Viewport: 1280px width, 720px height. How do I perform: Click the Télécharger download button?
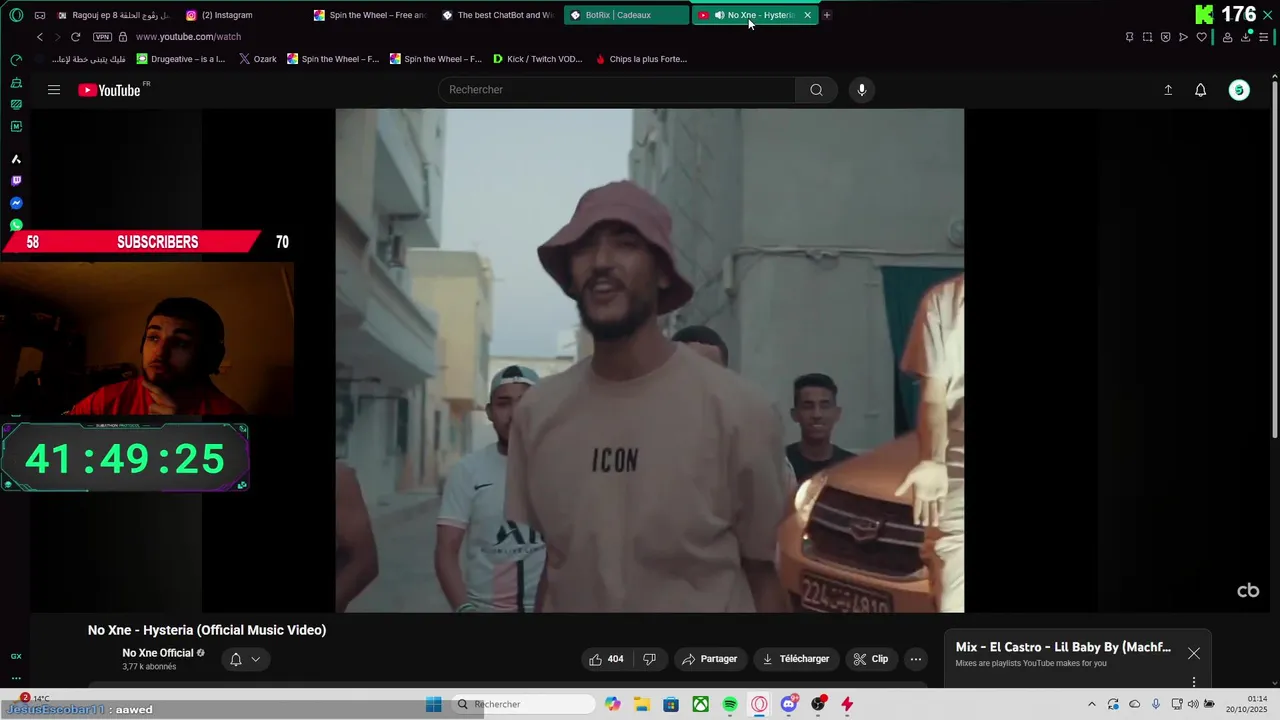coord(796,659)
